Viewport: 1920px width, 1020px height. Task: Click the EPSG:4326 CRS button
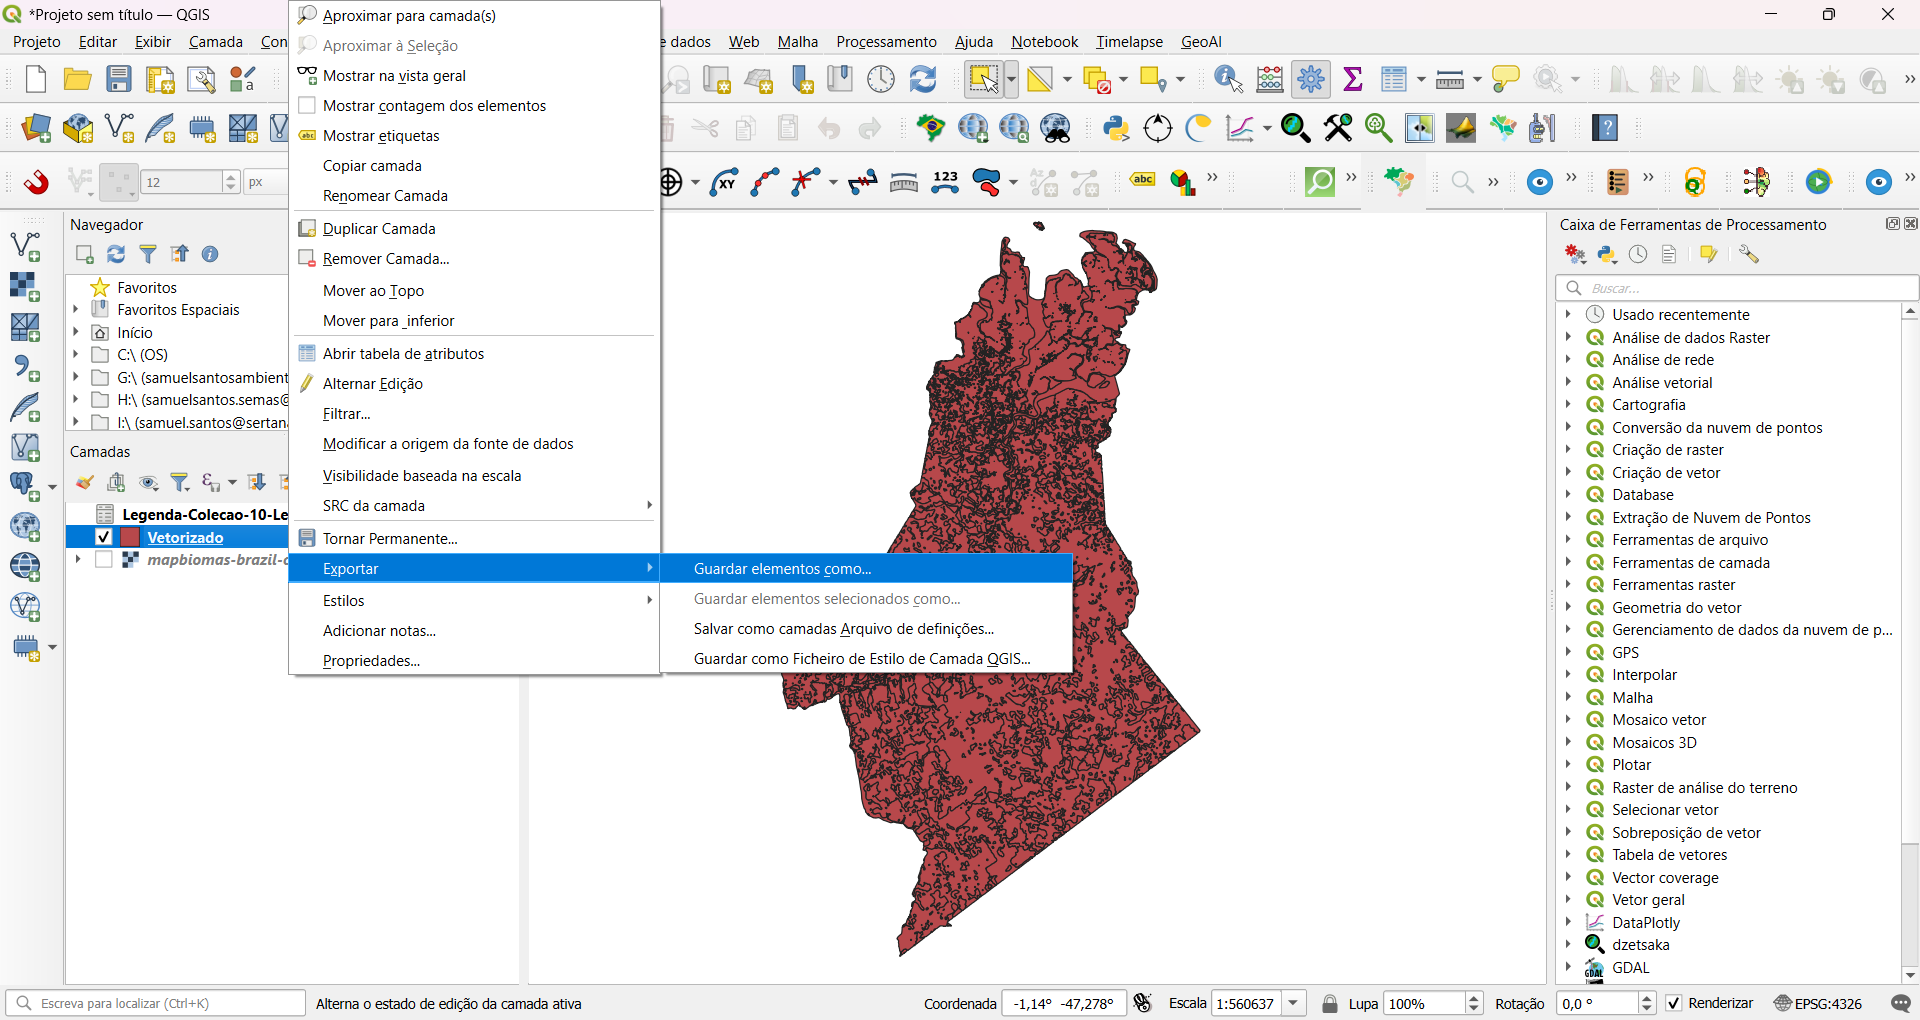[x=1817, y=1003]
